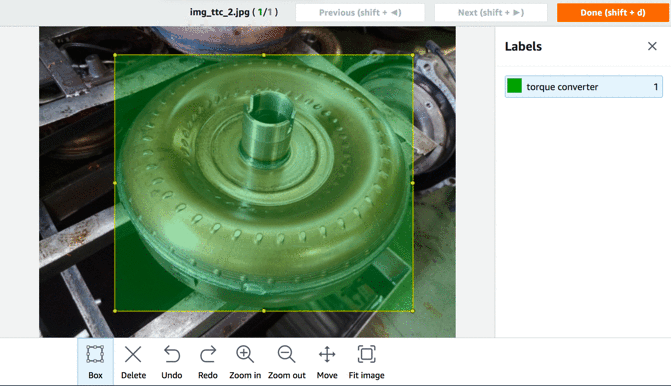Screen dimensions: 671x386
Task: Click the torque converter center hub in image
Action: (267, 128)
